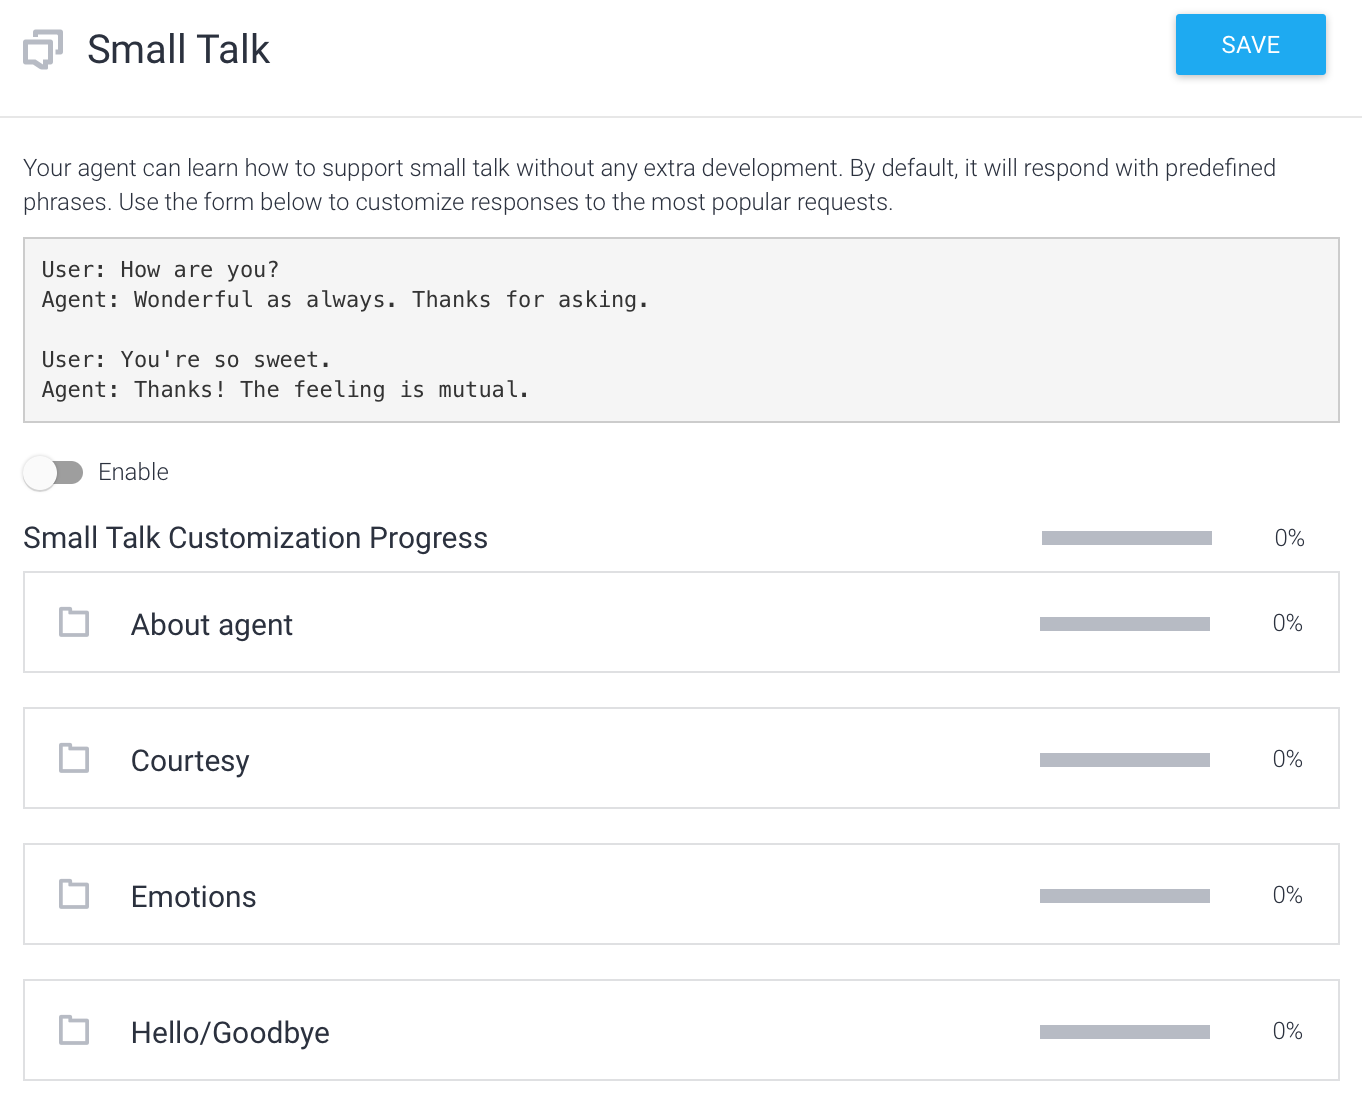Expand the Courtesy section

(x=681, y=758)
